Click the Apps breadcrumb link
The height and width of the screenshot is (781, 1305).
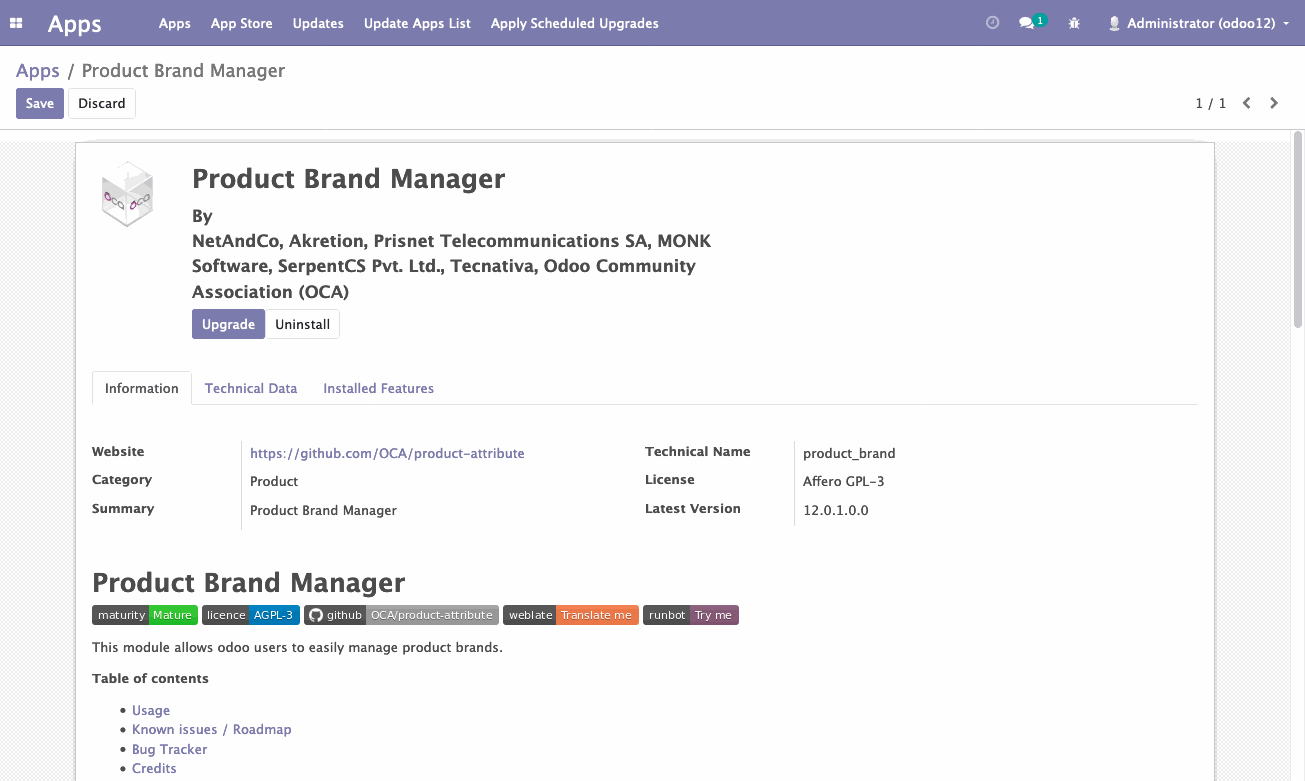click(x=38, y=70)
